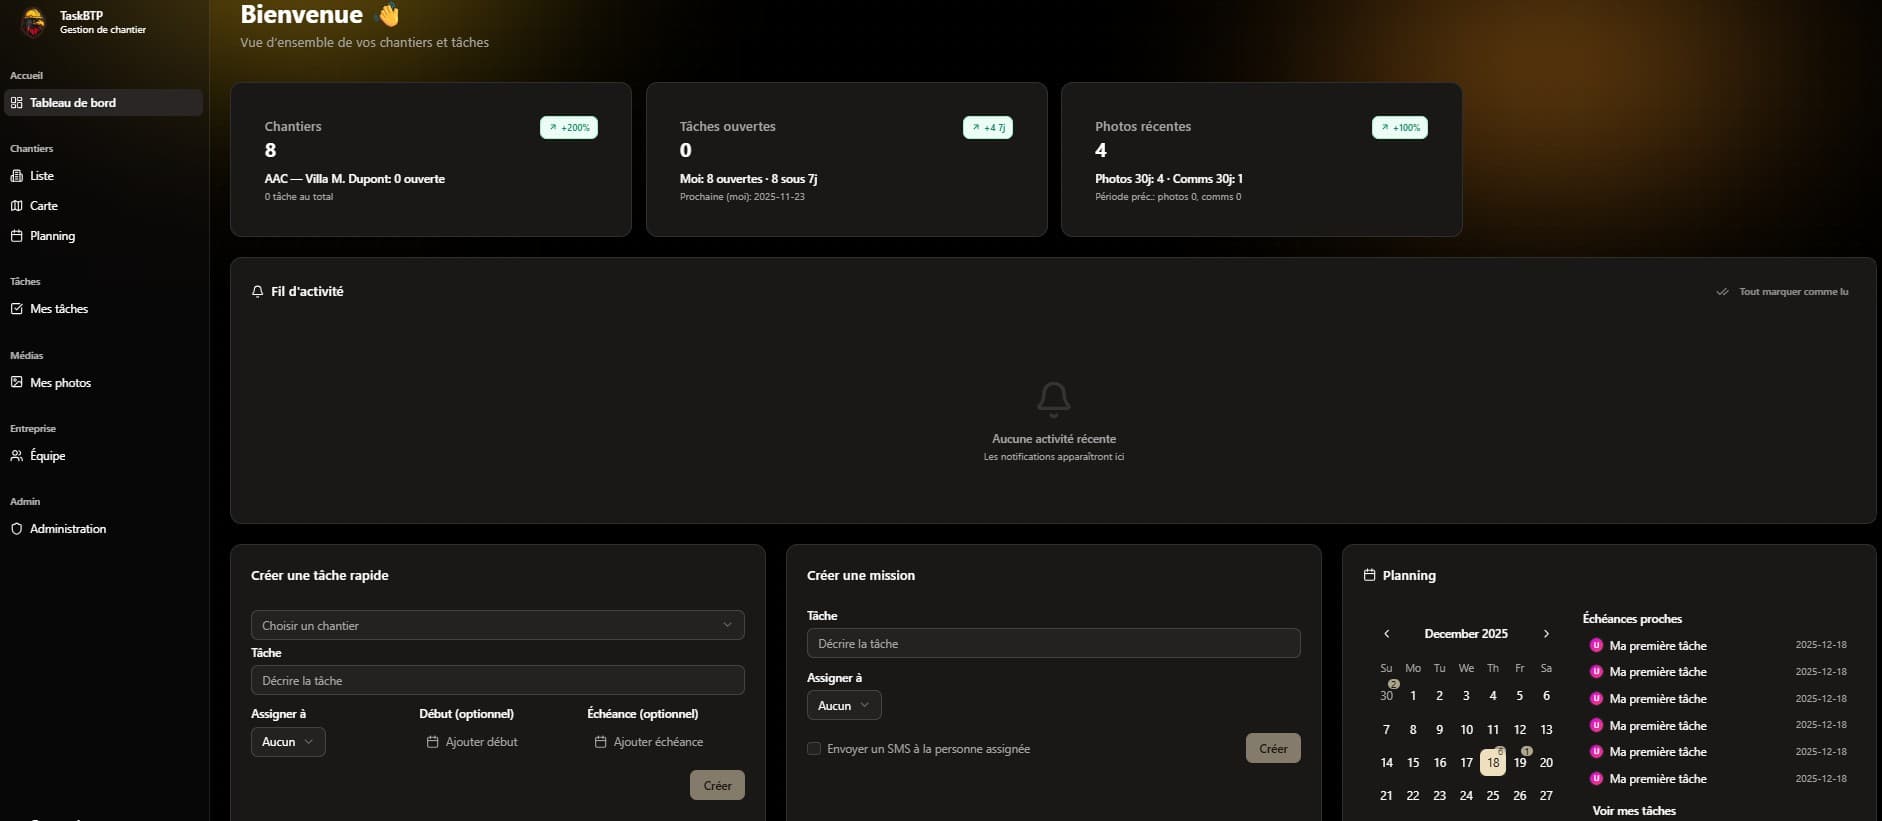
Task: Enable SMS notification checkbox
Action: (x=814, y=749)
